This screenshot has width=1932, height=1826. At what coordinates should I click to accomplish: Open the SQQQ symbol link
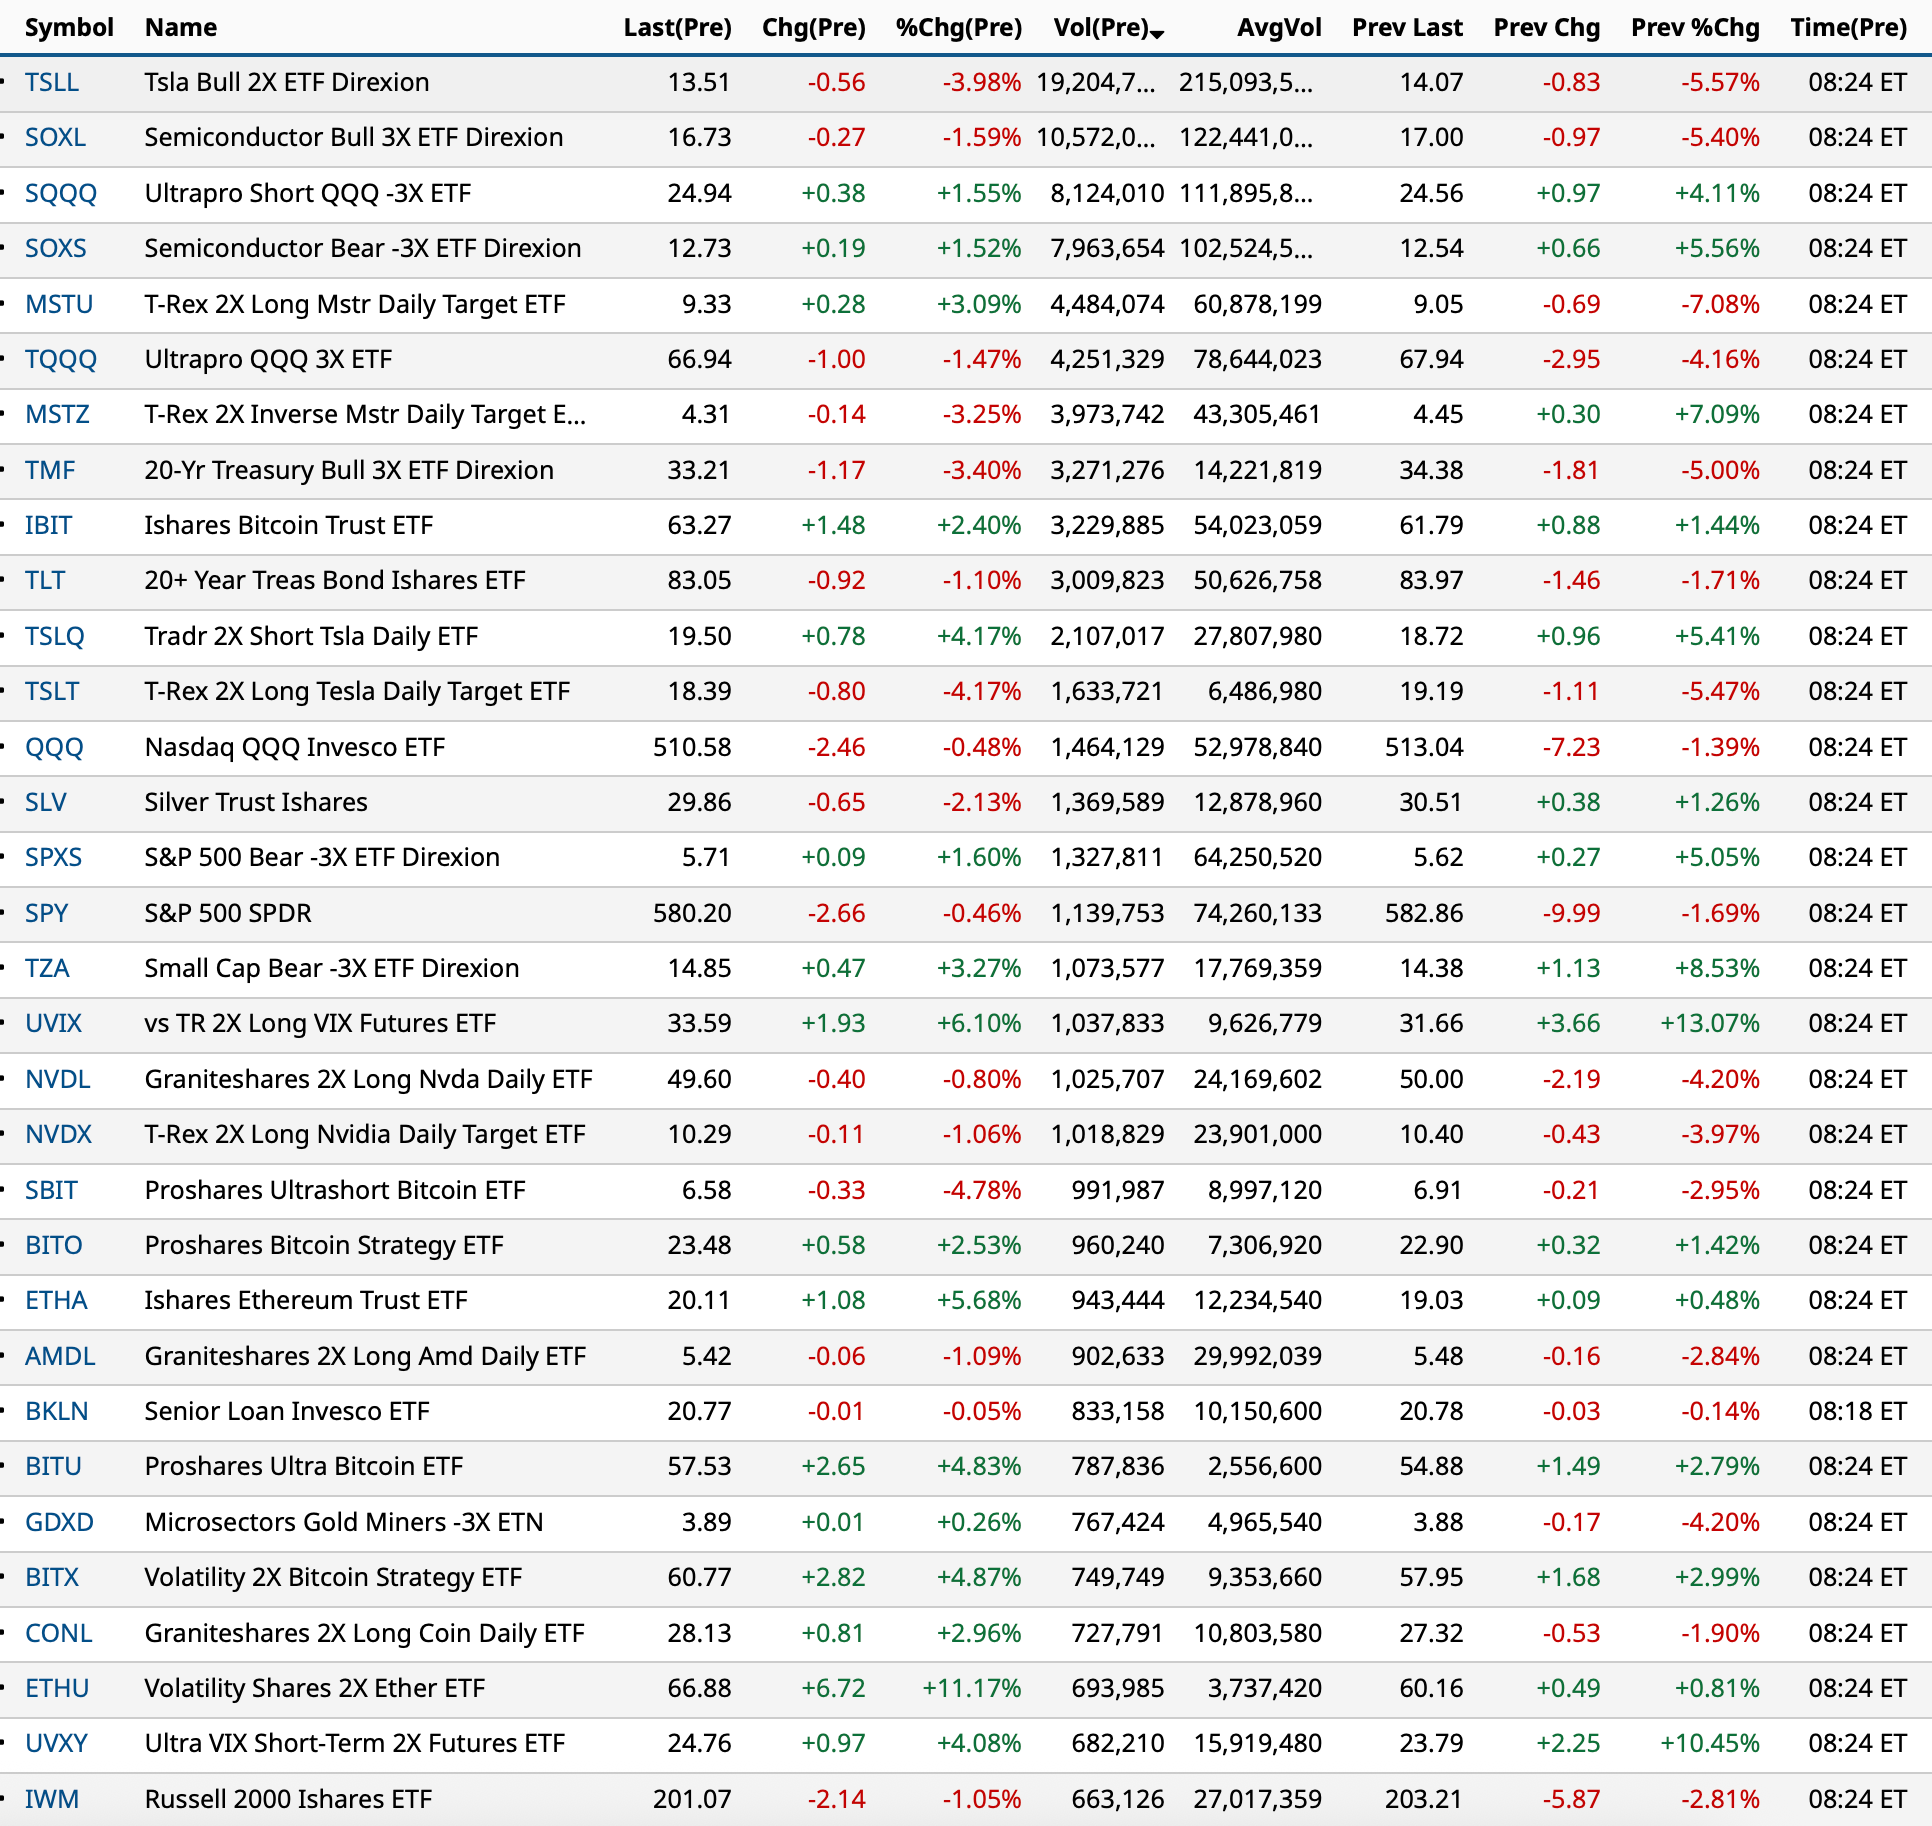pos(60,193)
